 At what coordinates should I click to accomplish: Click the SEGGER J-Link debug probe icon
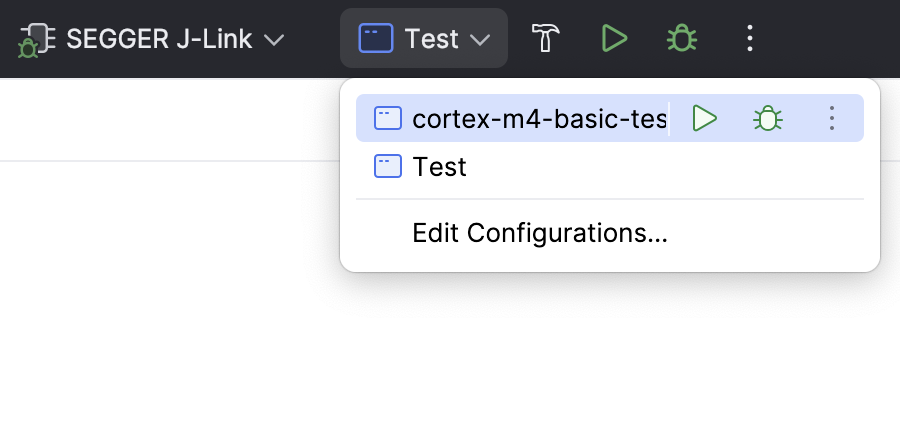(x=37, y=40)
